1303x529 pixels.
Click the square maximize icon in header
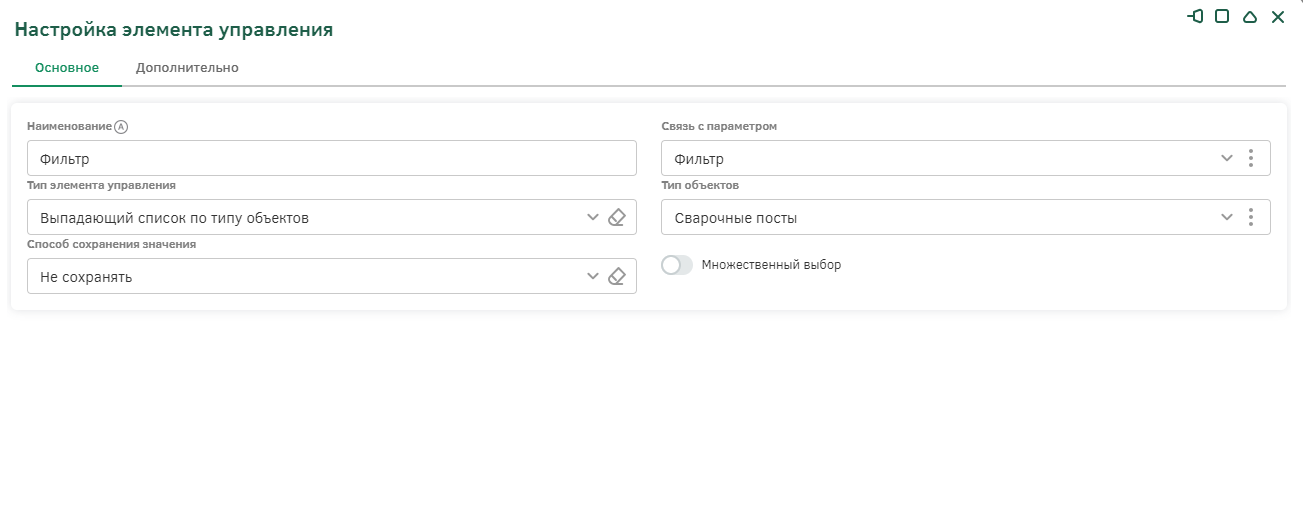click(x=1222, y=16)
